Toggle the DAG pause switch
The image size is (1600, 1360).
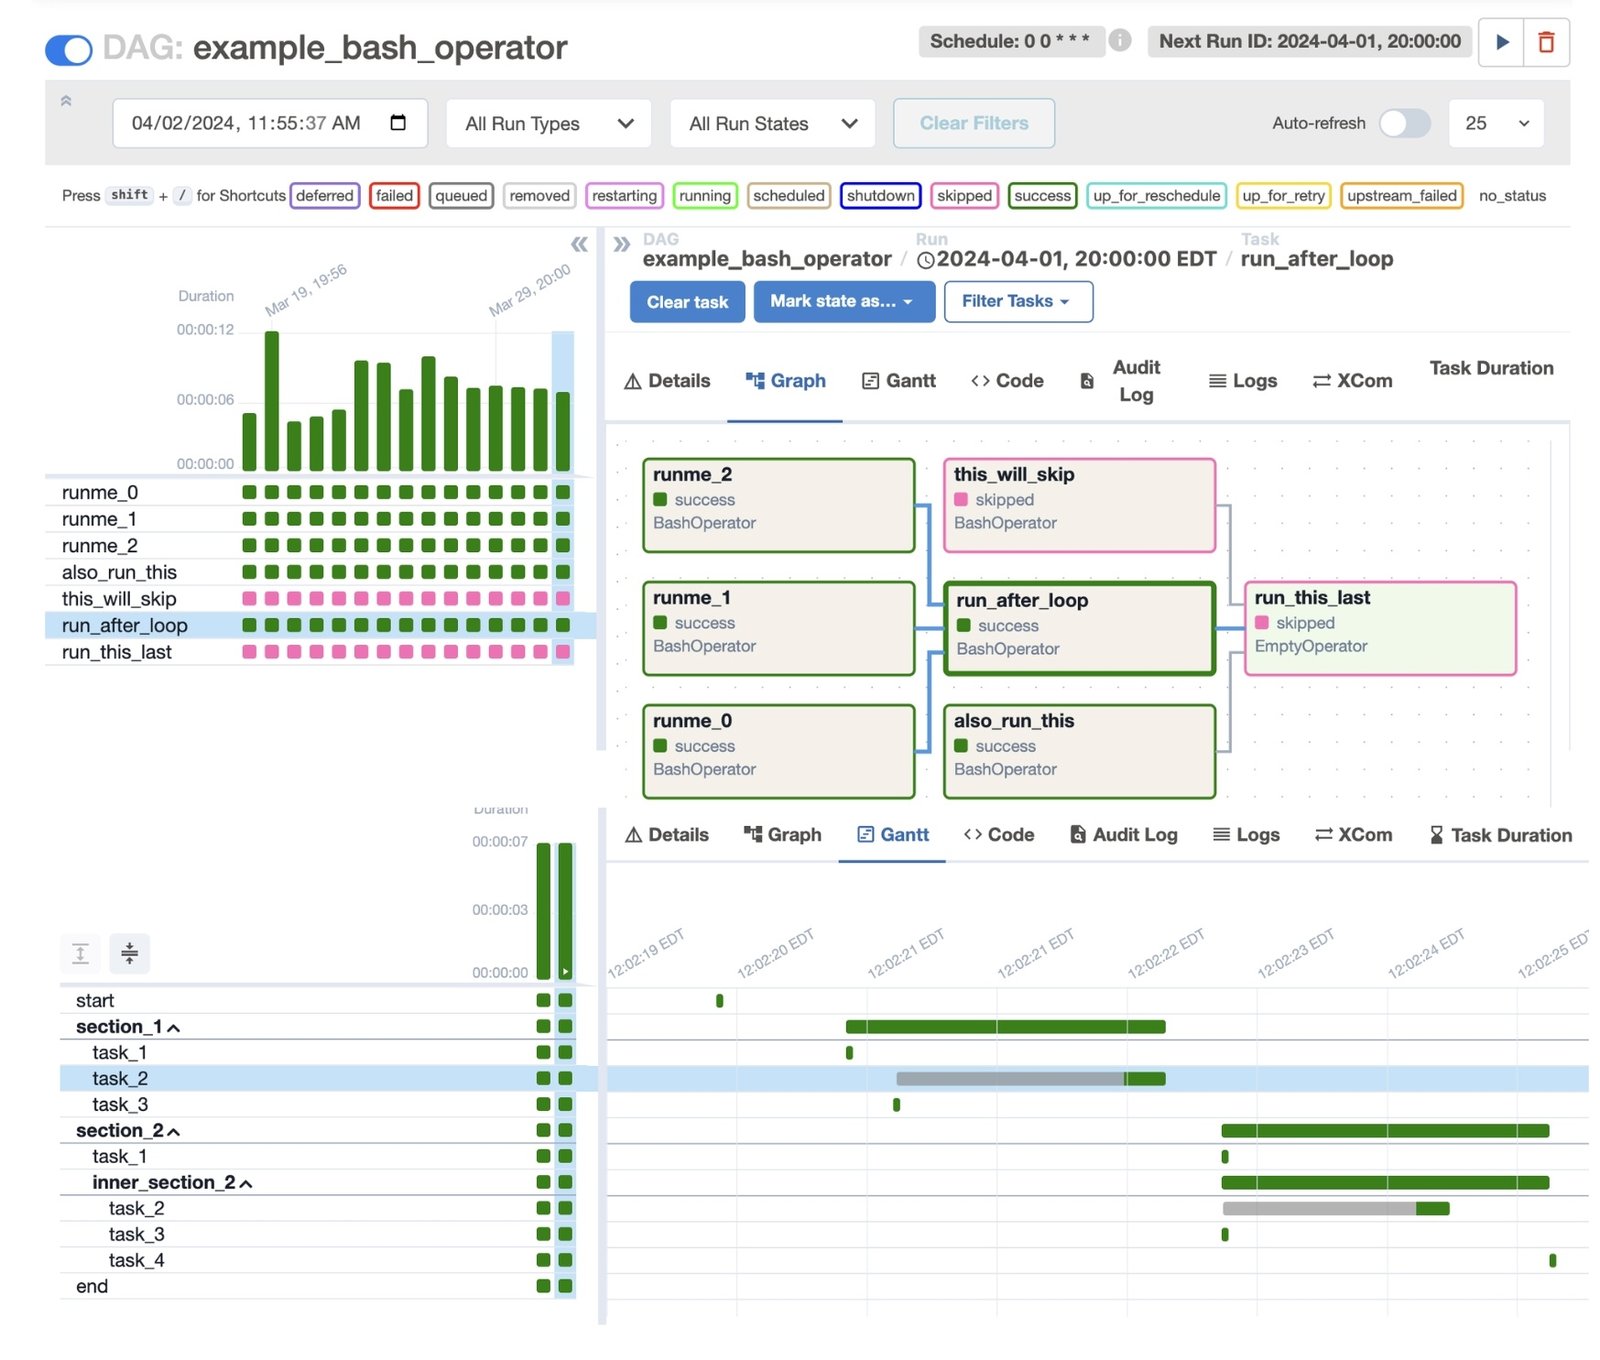coord(69,49)
